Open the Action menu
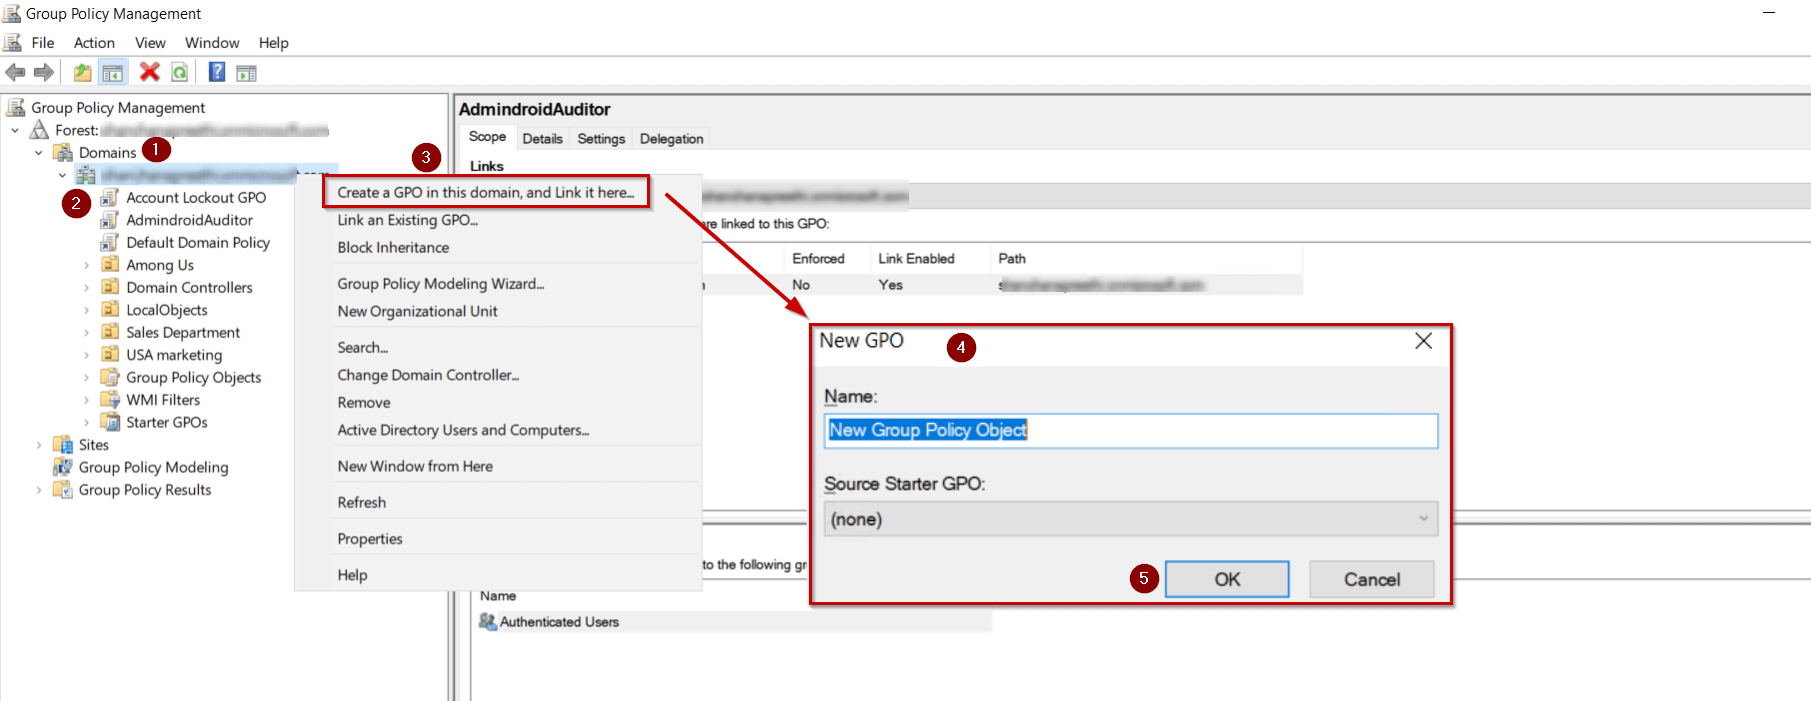 click(x=94, y=43)
